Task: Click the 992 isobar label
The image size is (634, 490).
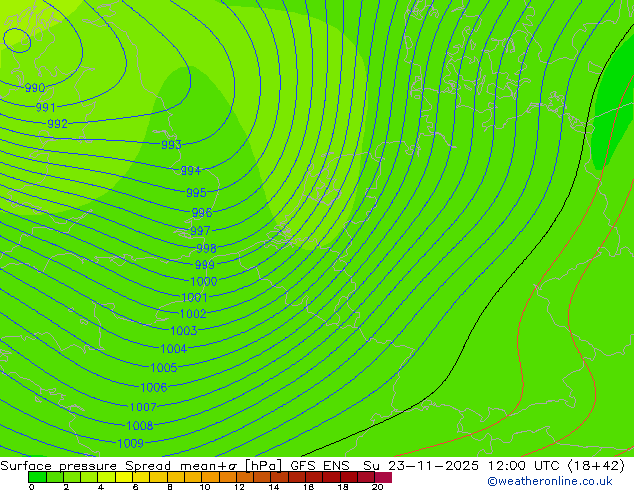Action: [x=57, y=124]
